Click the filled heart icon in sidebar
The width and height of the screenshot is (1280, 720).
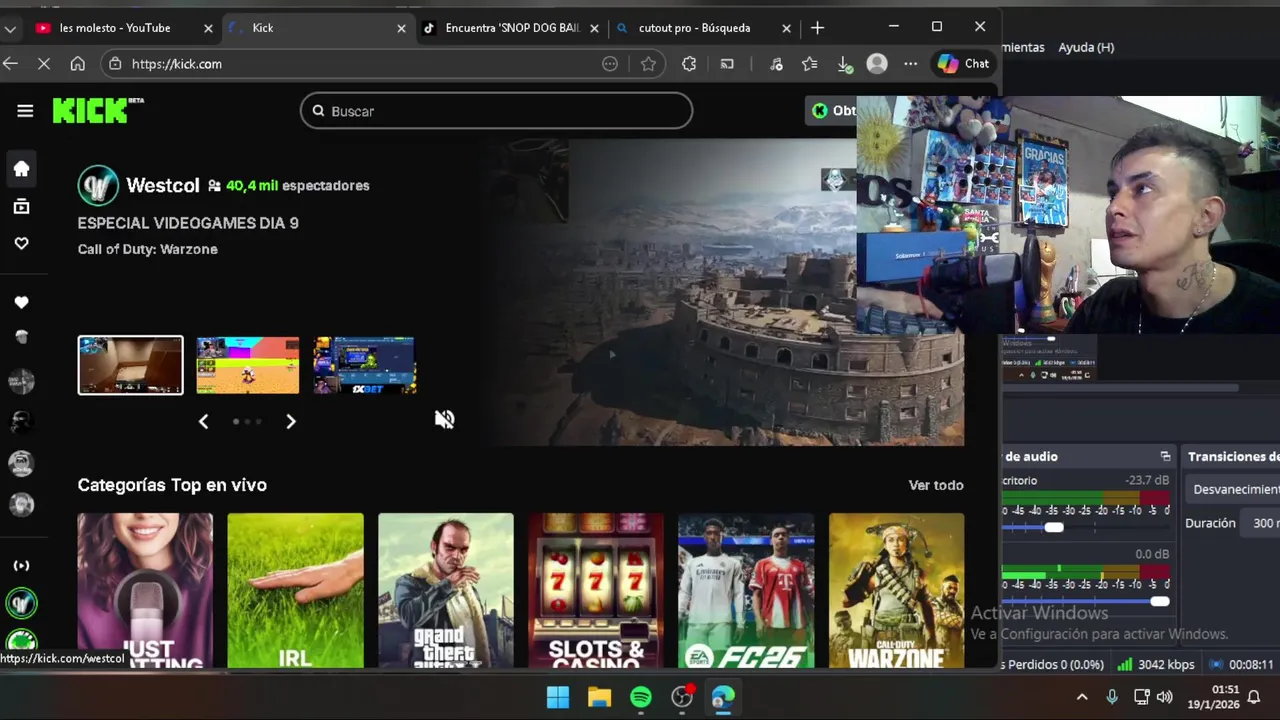21,302
